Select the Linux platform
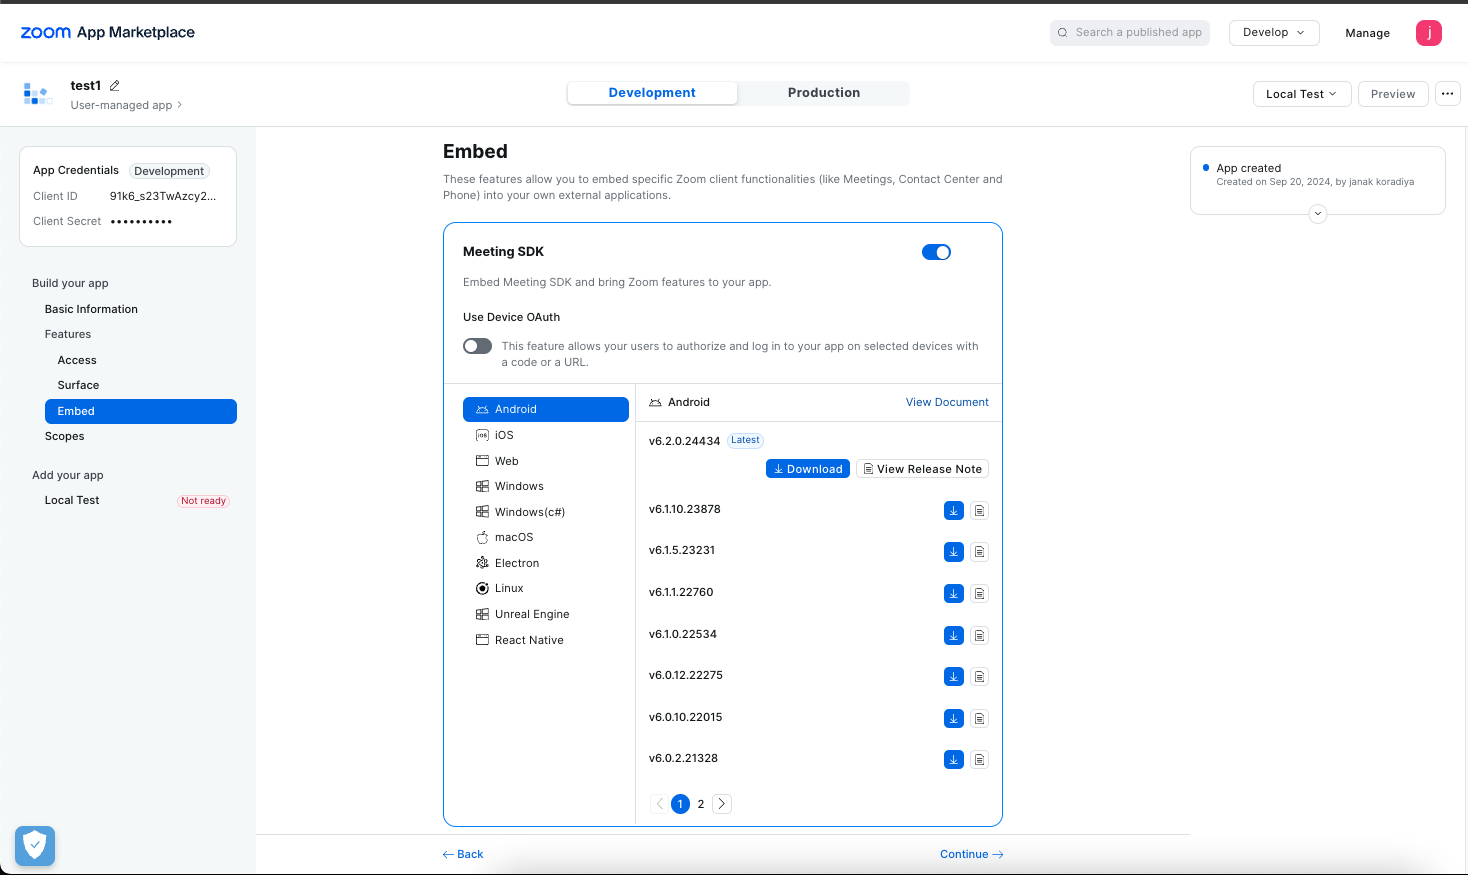 pyautogui.click(x=546, y=589)
